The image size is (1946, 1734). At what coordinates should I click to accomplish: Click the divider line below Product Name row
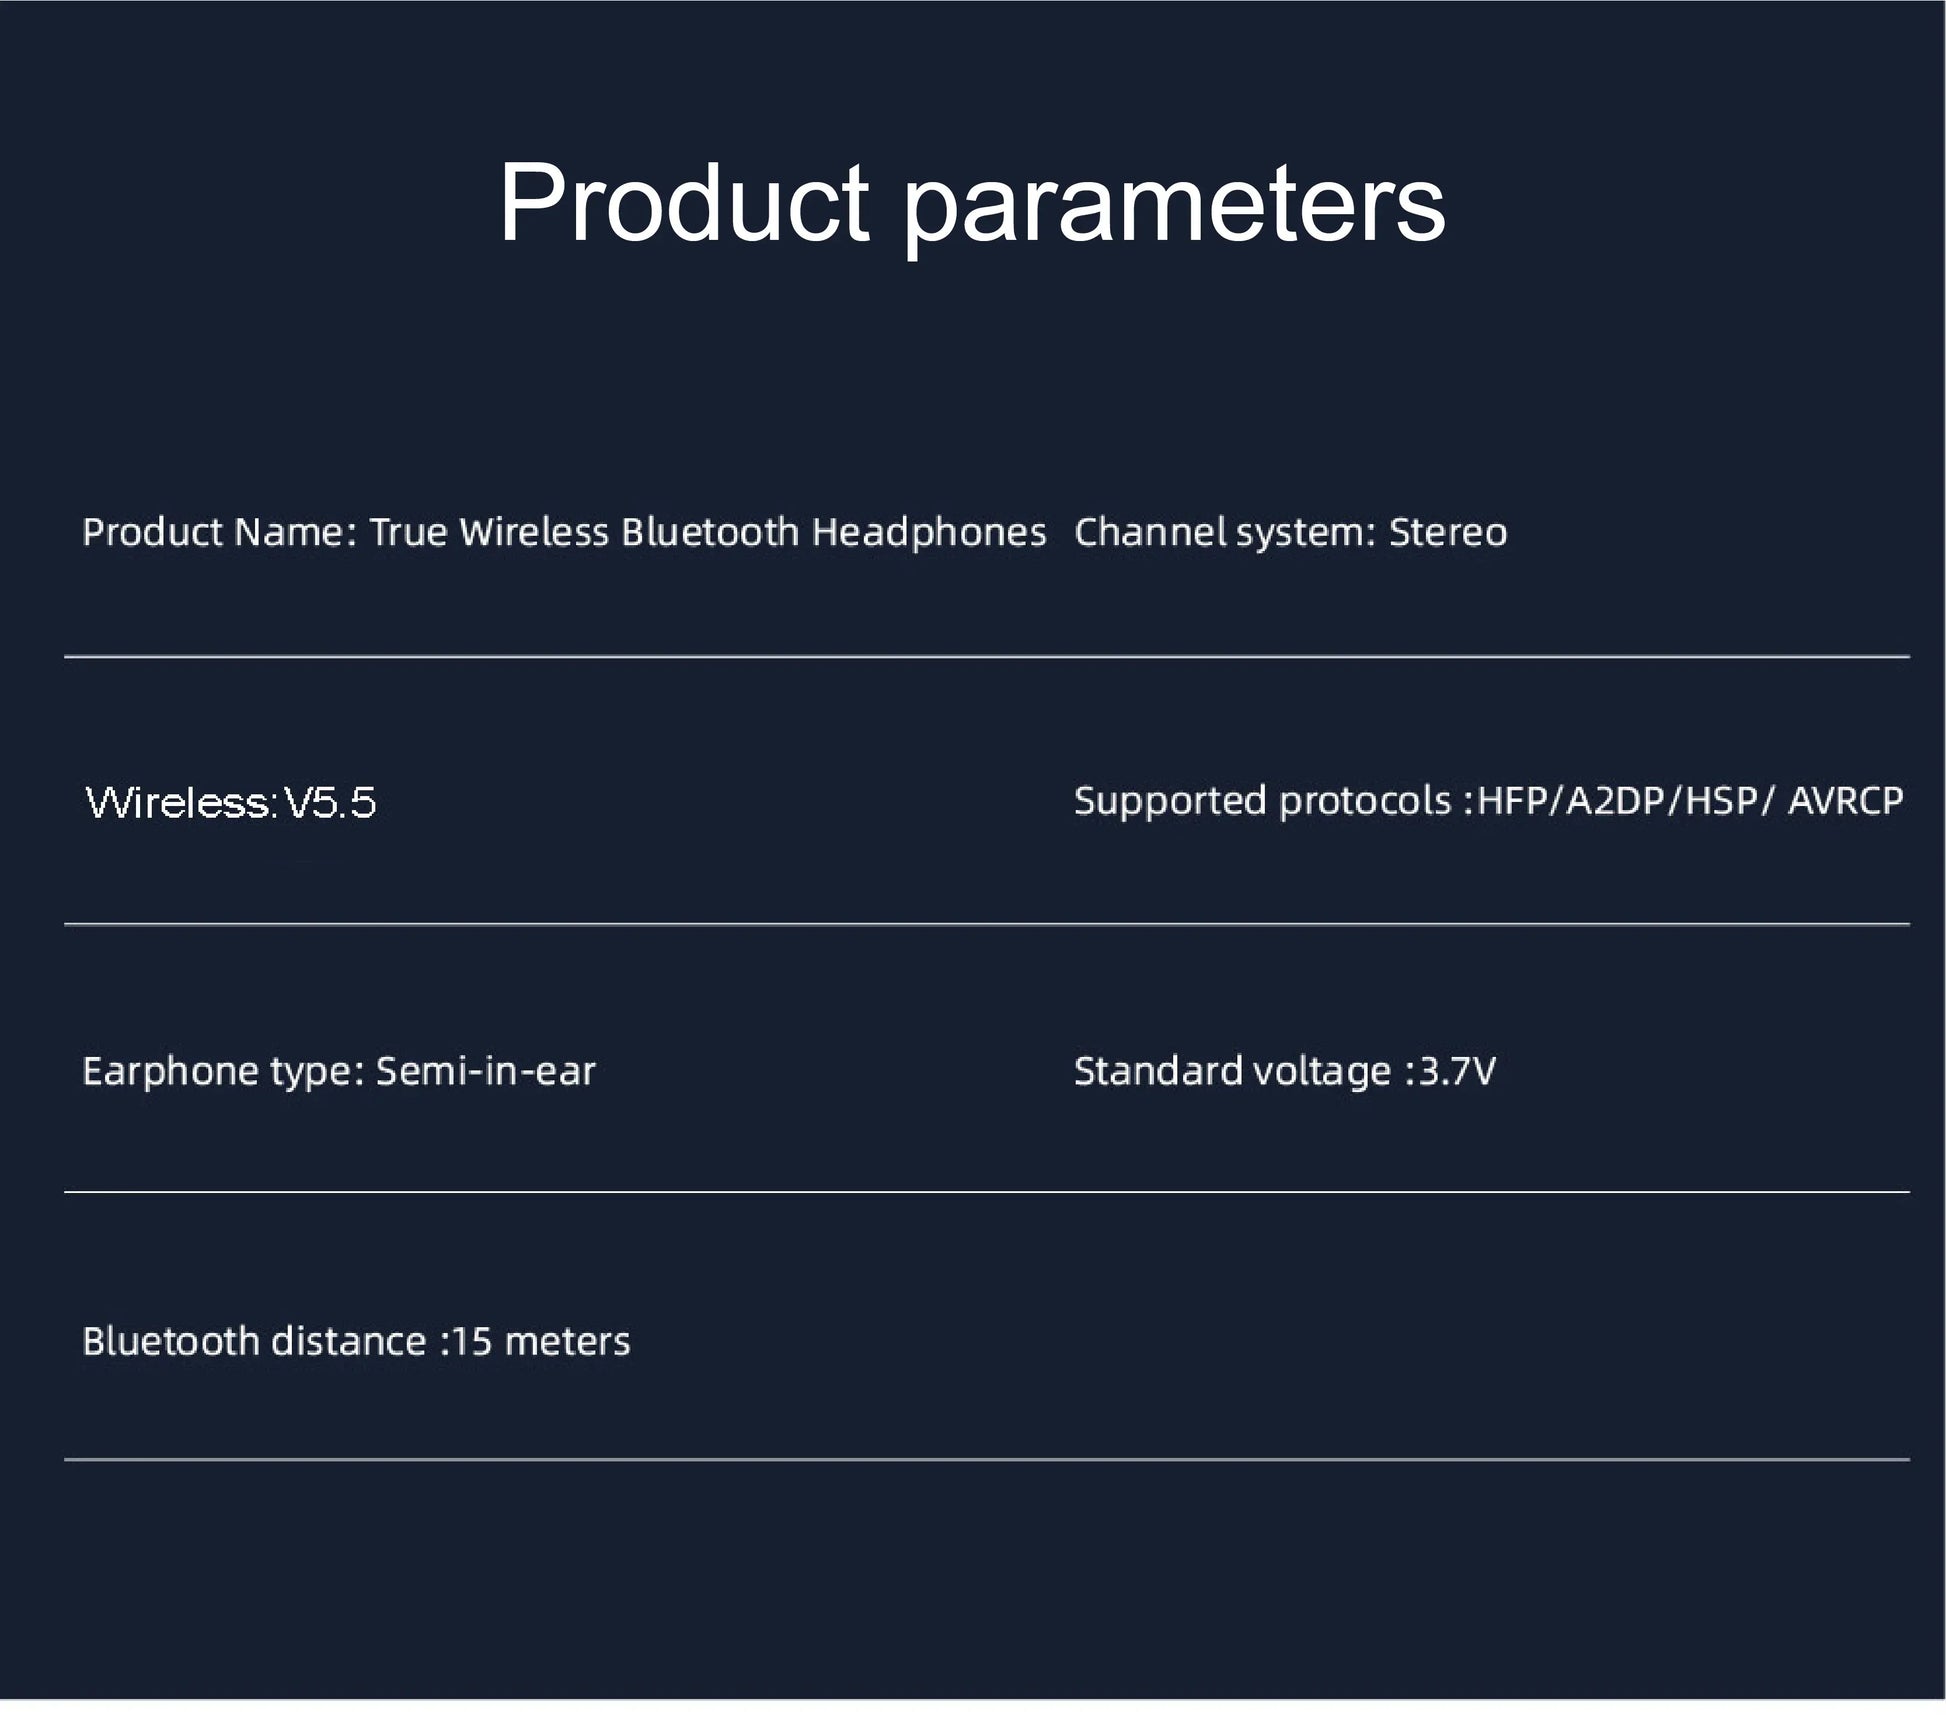pos(987,657)
